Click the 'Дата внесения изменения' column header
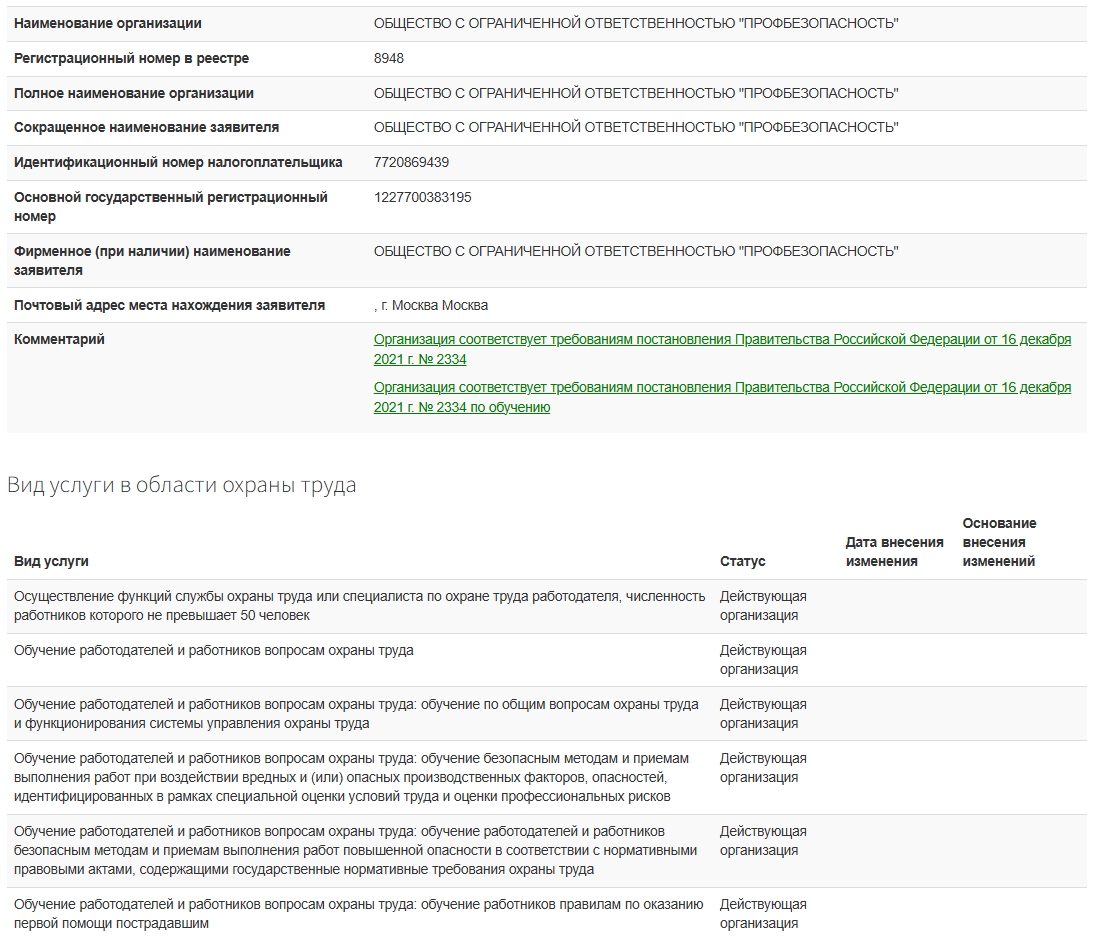This screenshot has height=950, width=1098. 894,551
